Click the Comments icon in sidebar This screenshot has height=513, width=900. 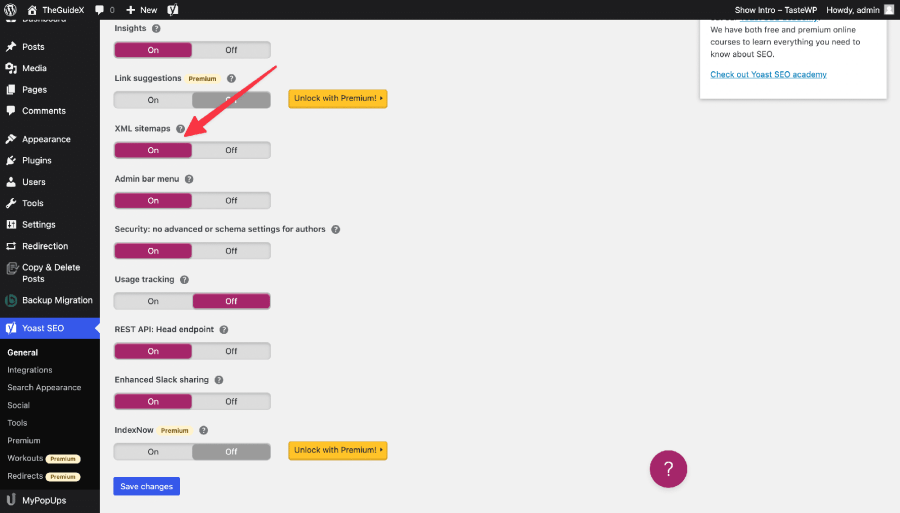[11, 111]
